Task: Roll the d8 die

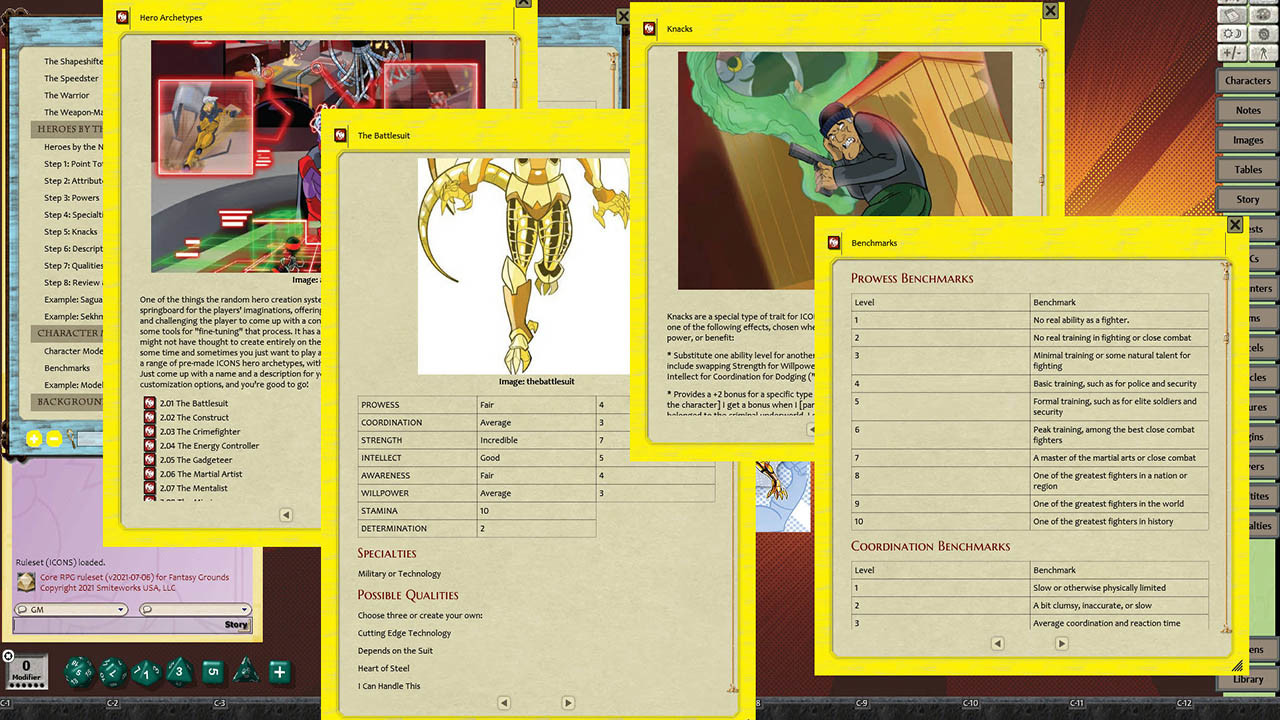Action: [x=178, y=670]
